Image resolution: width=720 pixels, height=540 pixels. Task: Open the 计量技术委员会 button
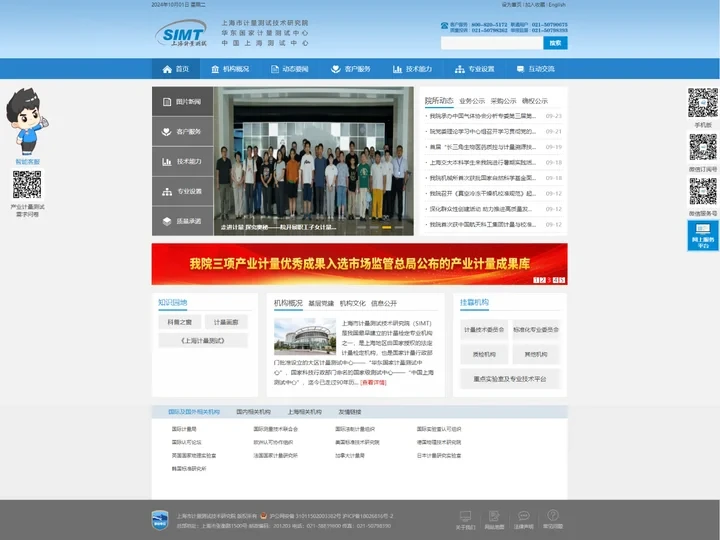tap(484, 330)
